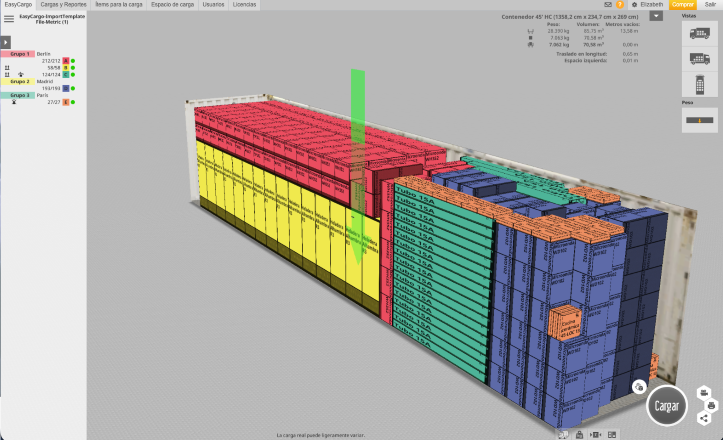Click the grid layout icon in bottom toolbar

click(612, 434)
